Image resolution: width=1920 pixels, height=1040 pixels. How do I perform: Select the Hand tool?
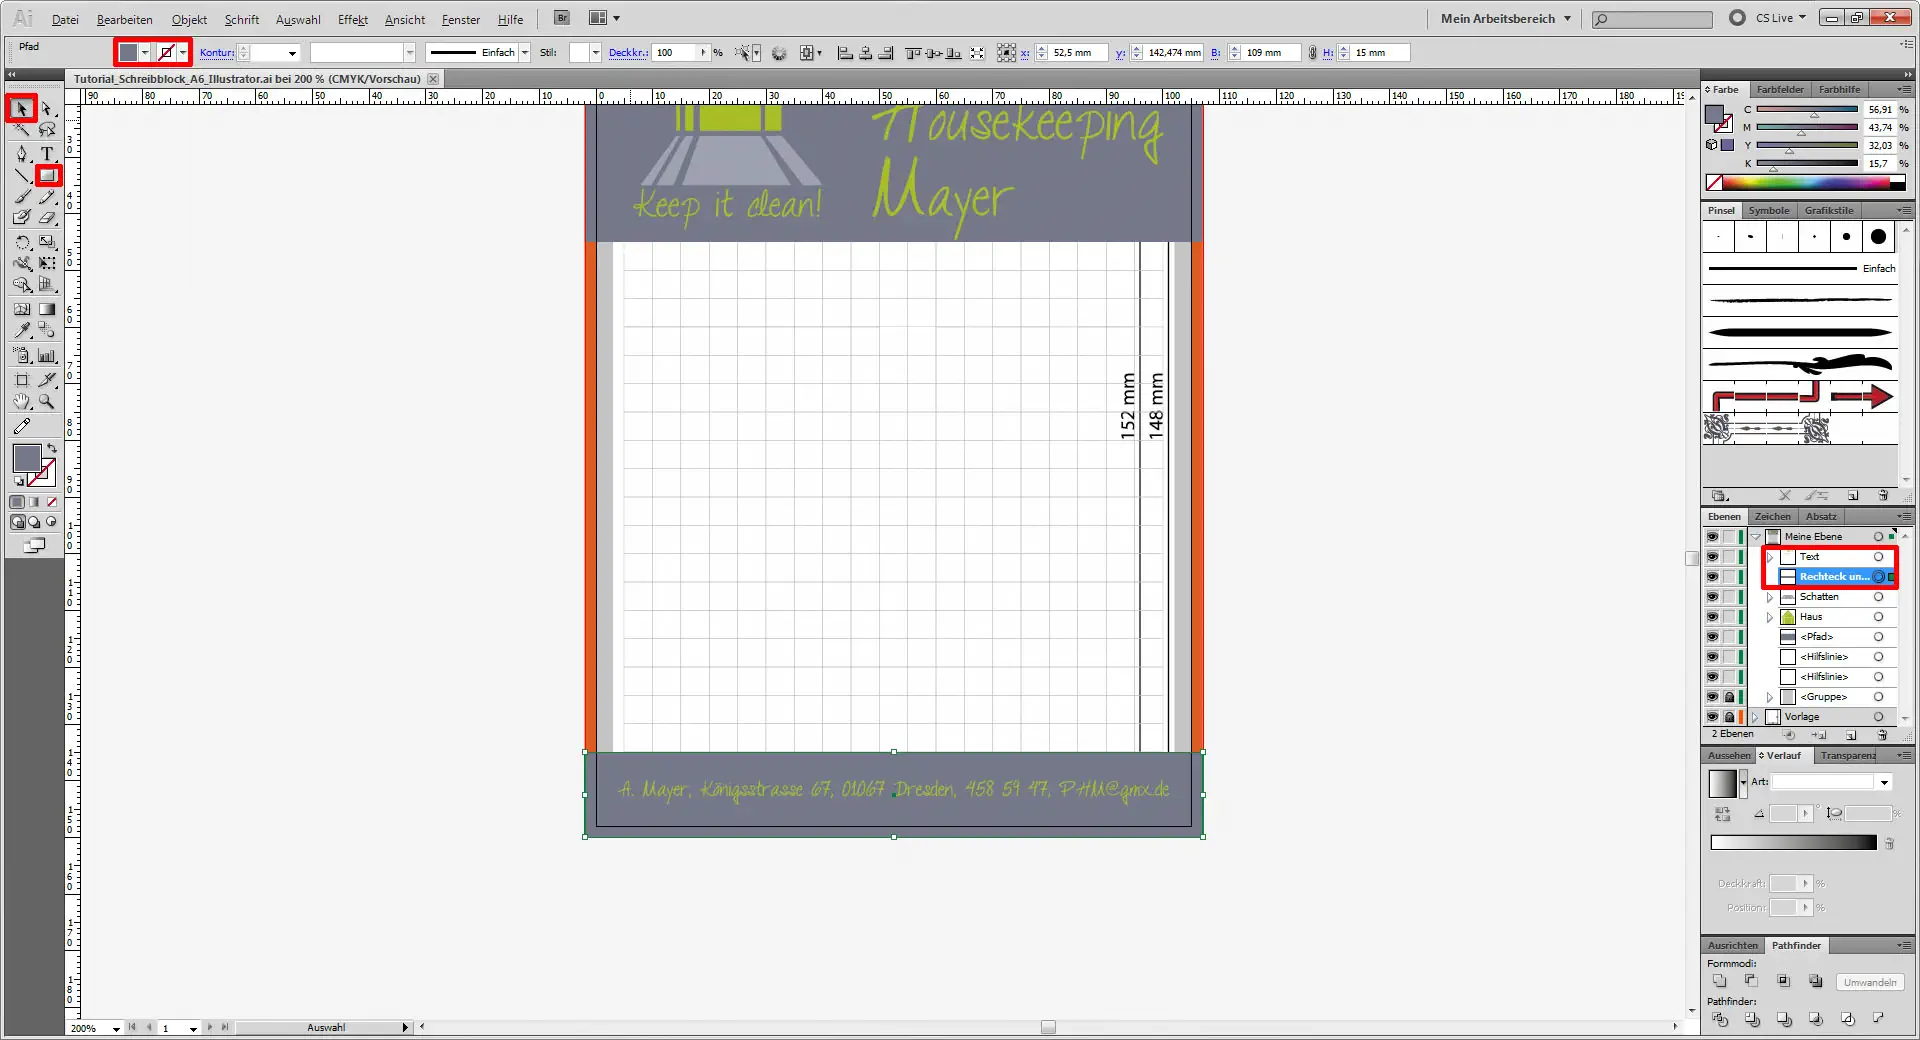(x=22, y=402)
